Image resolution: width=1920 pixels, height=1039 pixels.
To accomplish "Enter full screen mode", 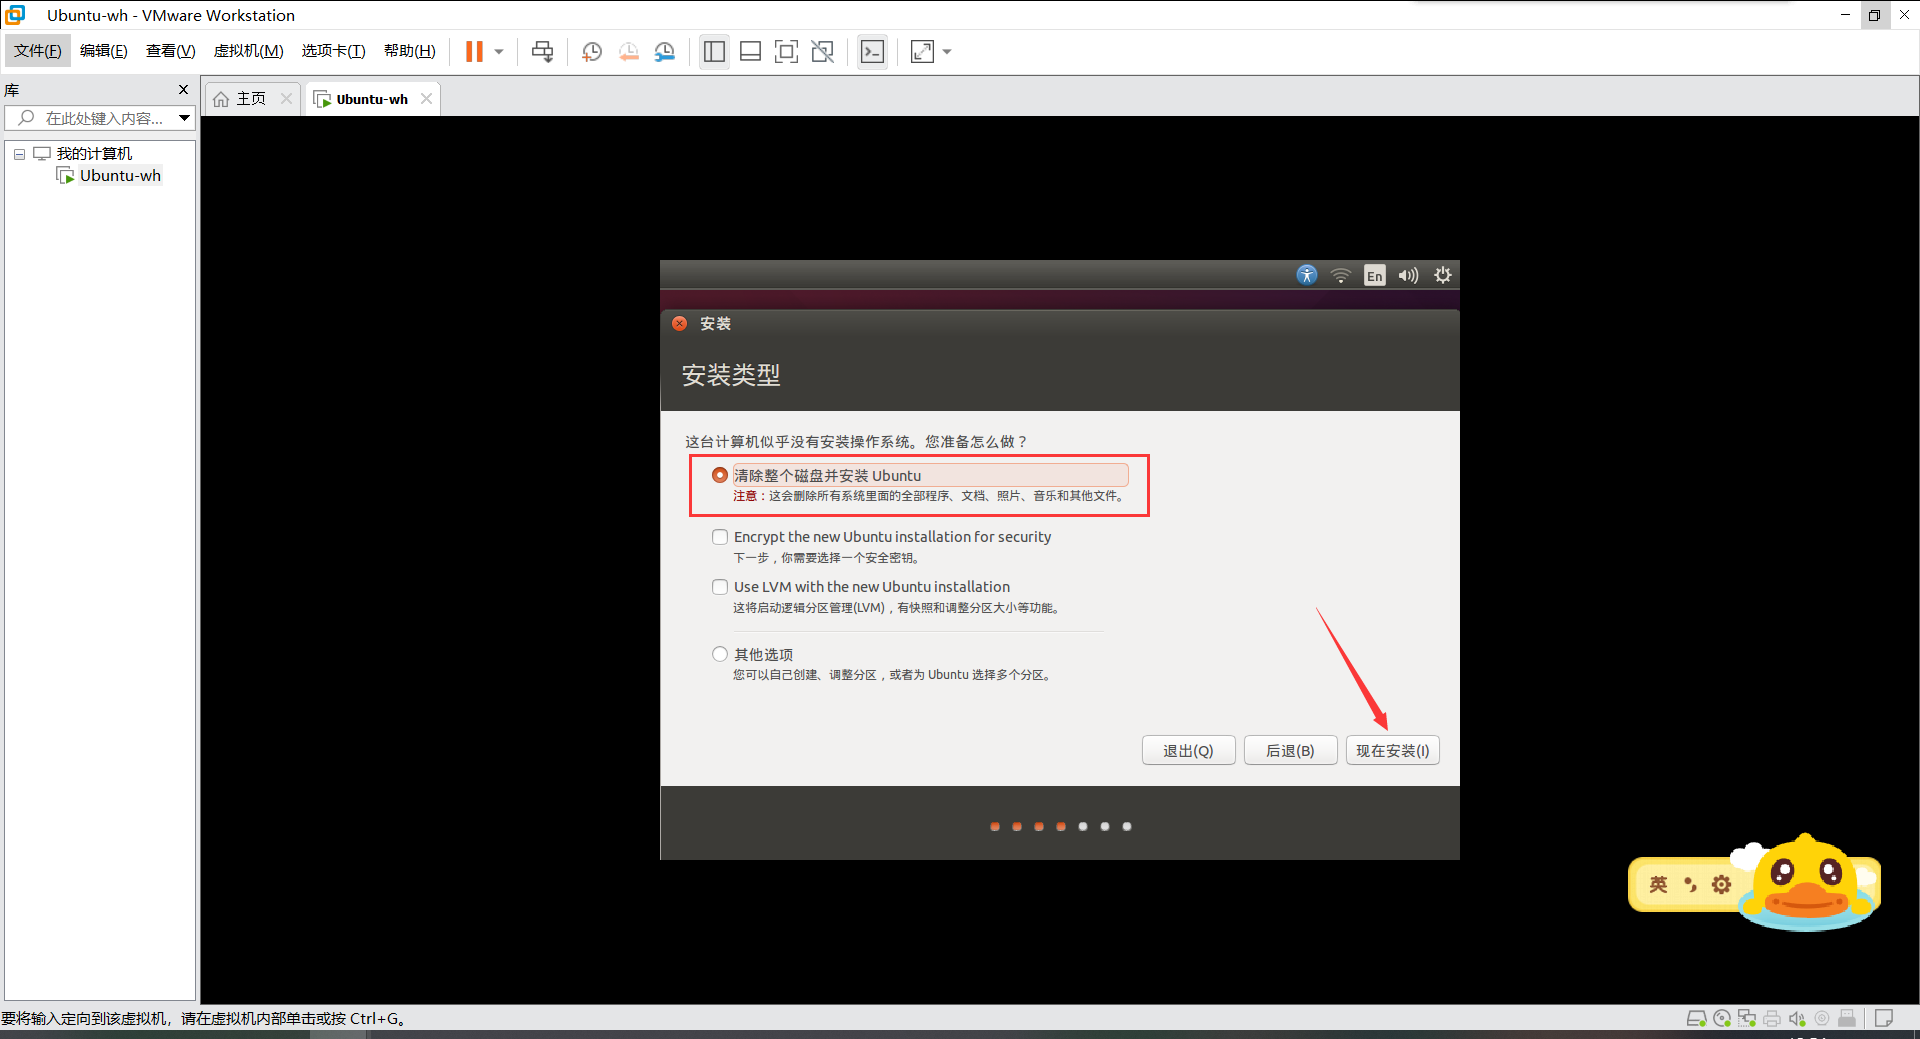I will pos(786,52).
